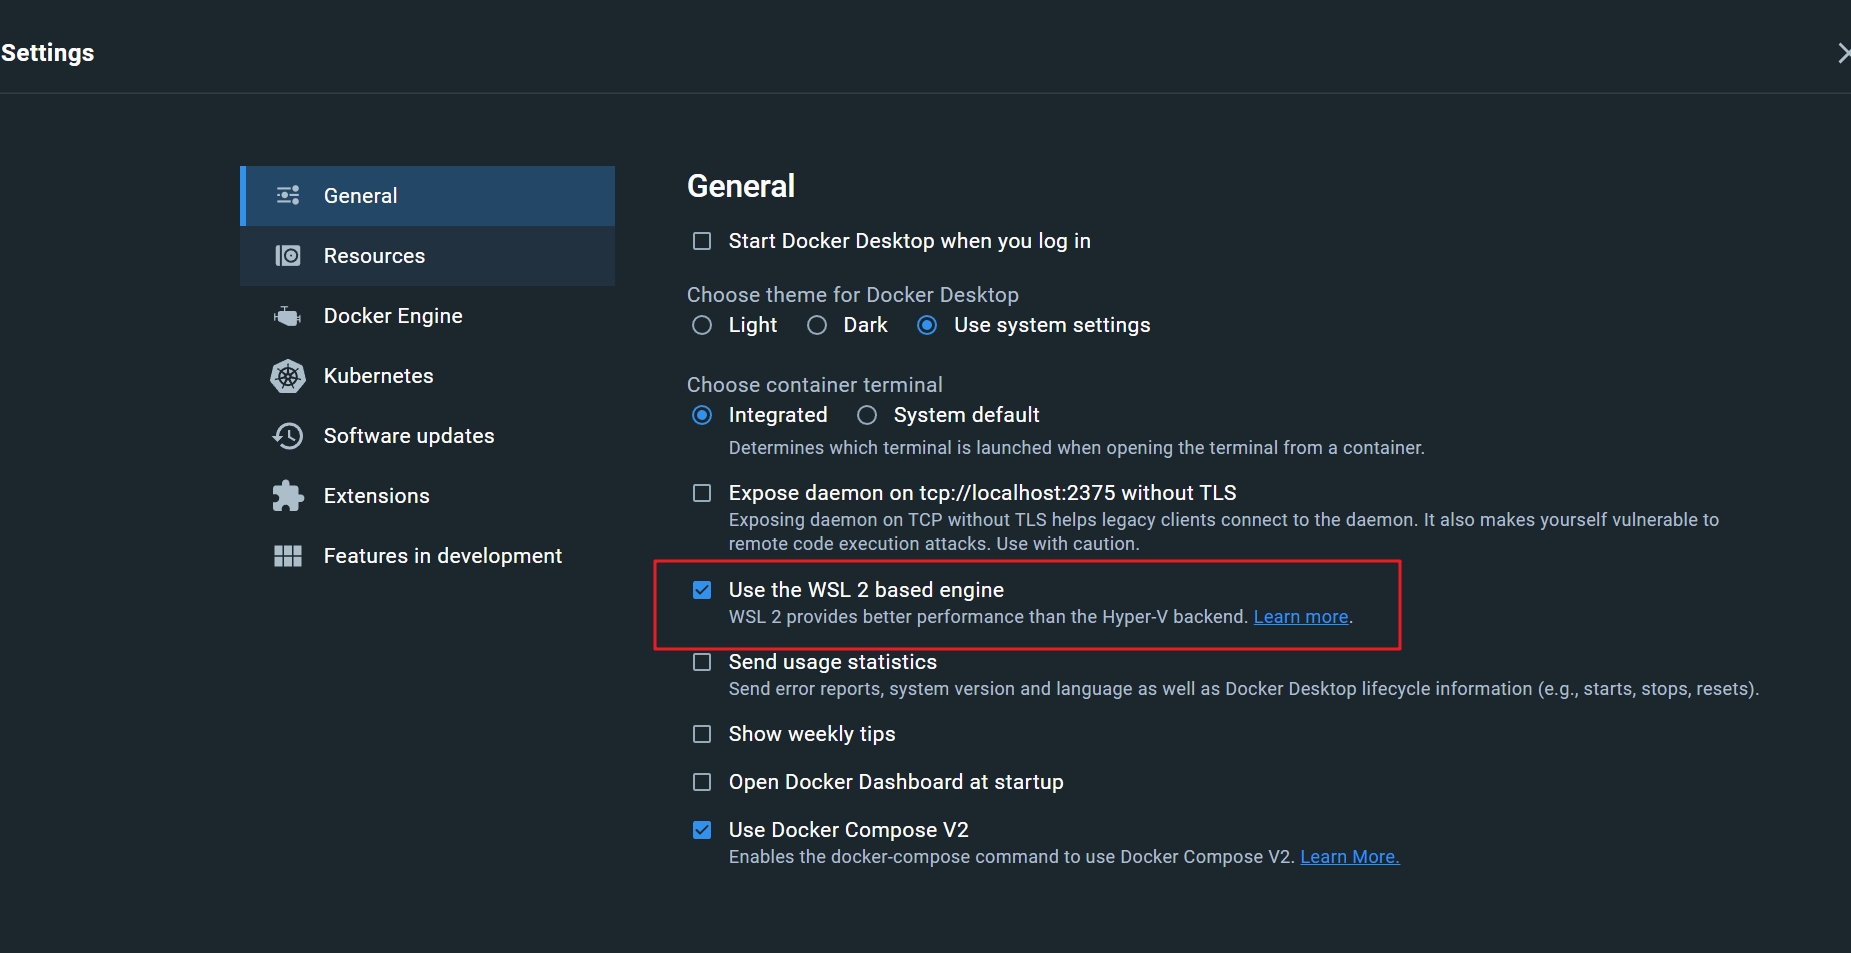Enable Send usage statistics checkbox

702,662
